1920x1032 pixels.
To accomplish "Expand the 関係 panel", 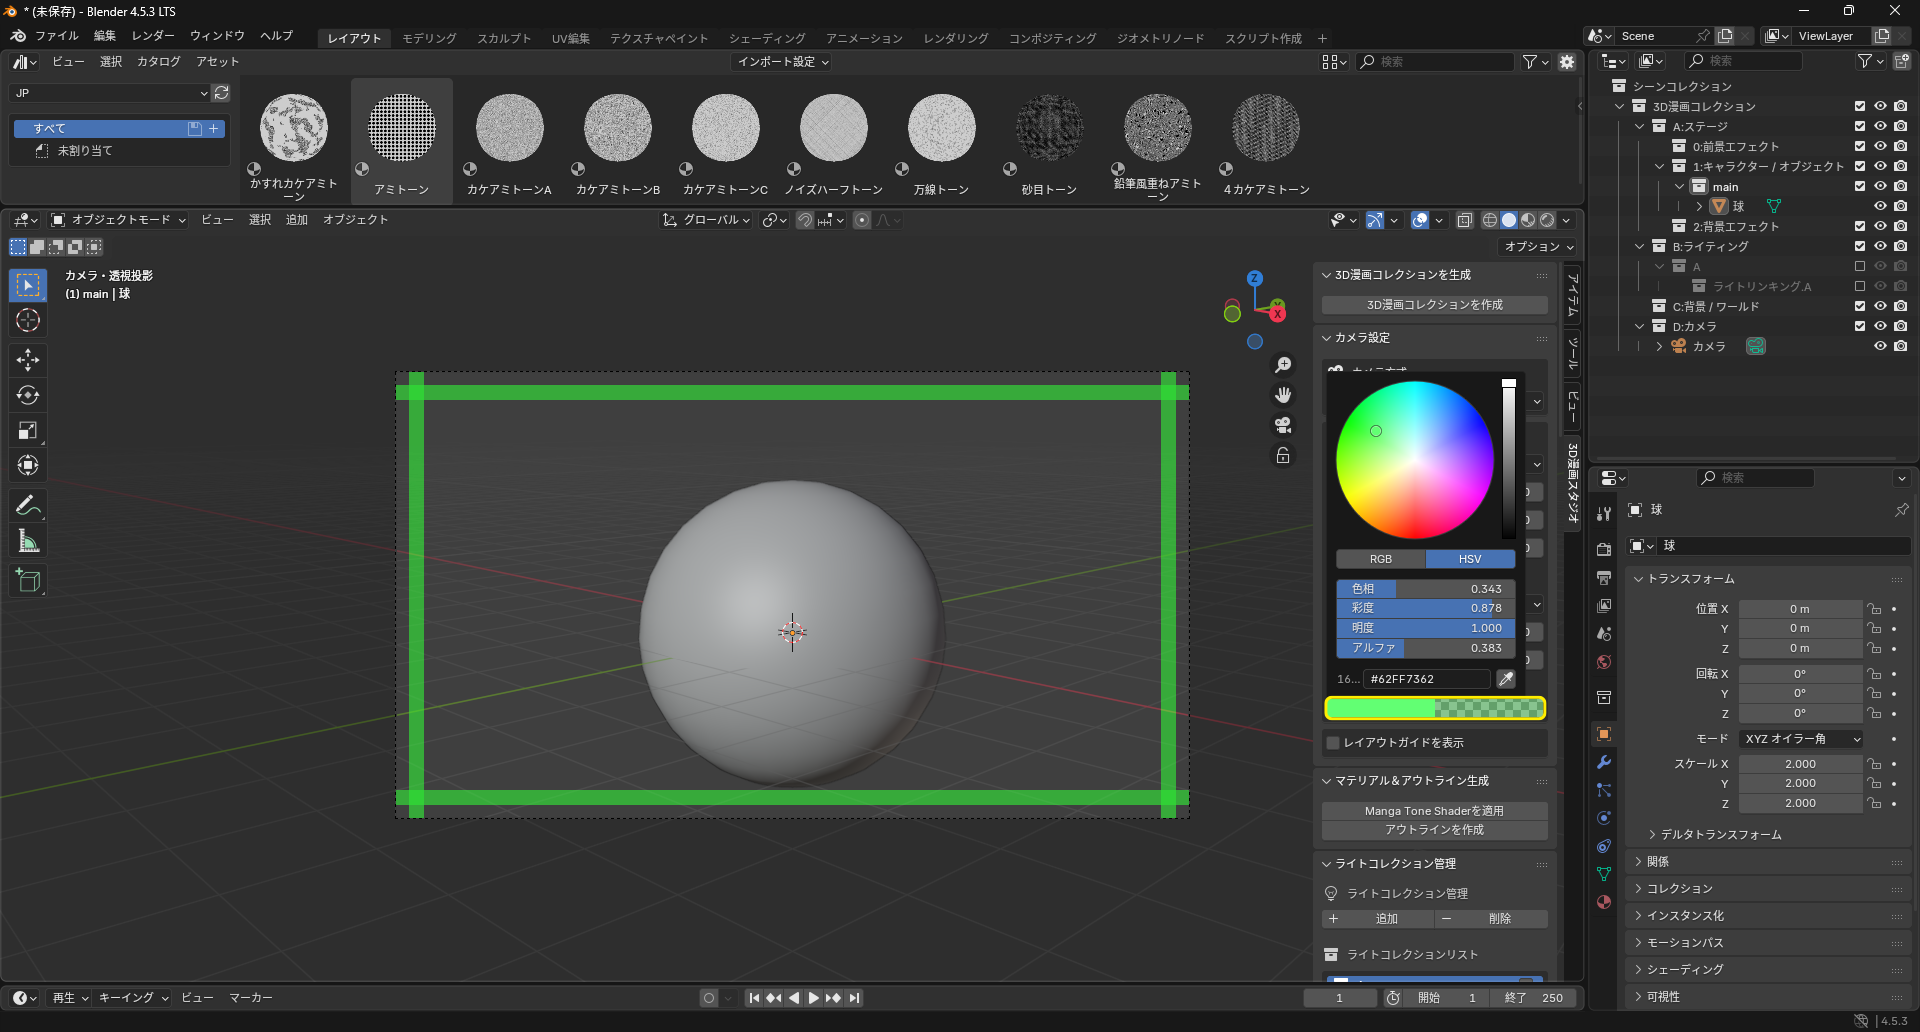I will coord(1658,862).
